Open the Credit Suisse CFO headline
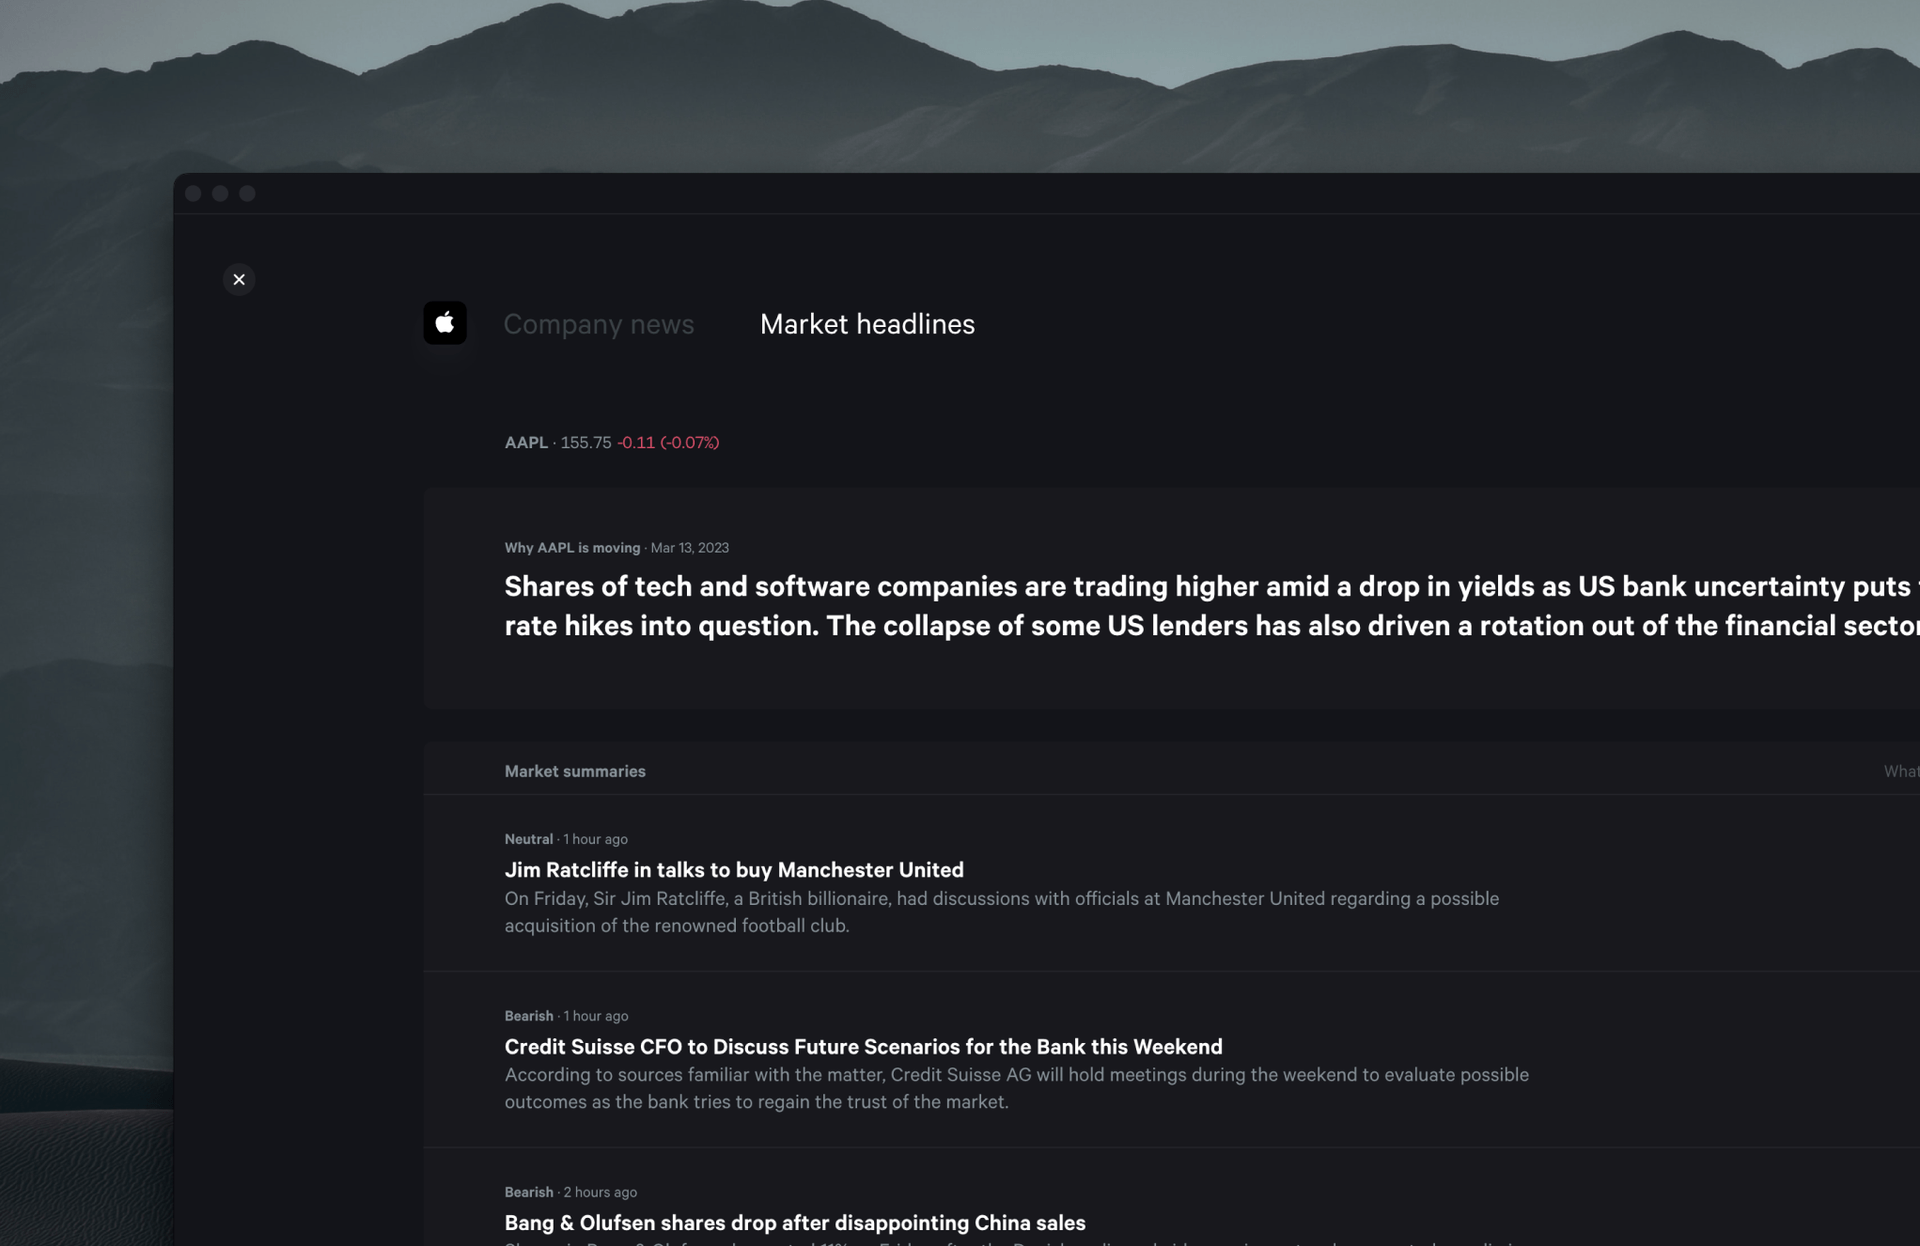Screen dimensions: 1920x1246 tap(863, 1047)
